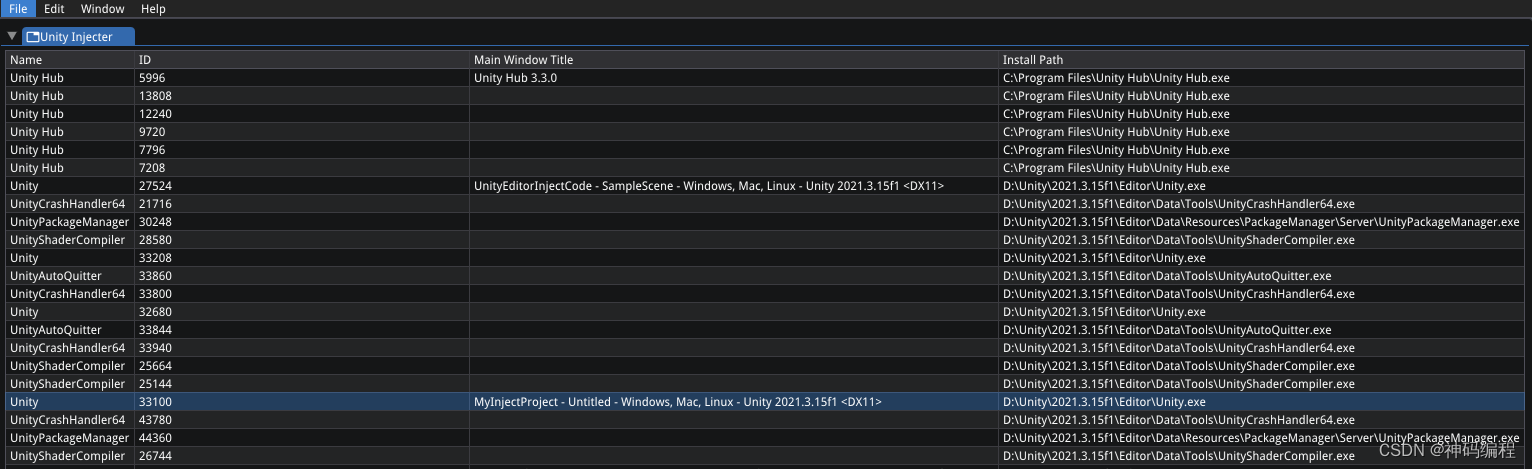Select the Unity process with ID 32680

tap(765, 312)
